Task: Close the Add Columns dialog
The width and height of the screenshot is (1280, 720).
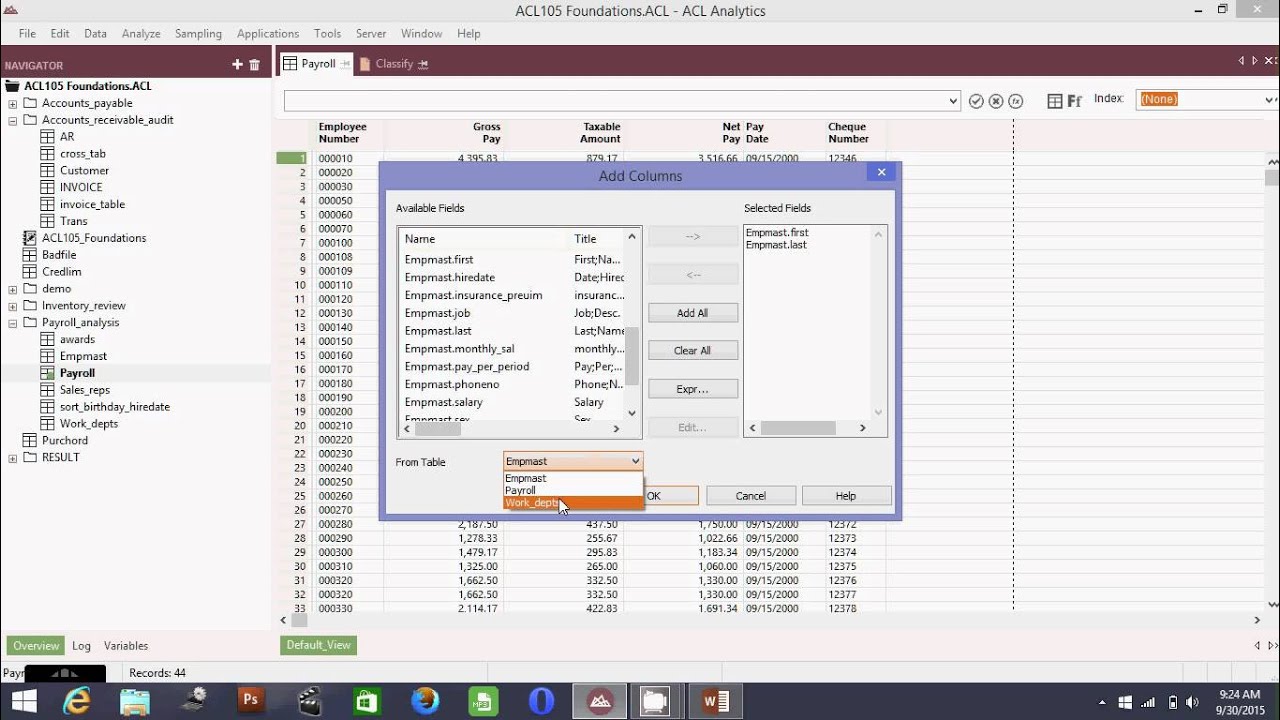Action: (x=881, y=172)
